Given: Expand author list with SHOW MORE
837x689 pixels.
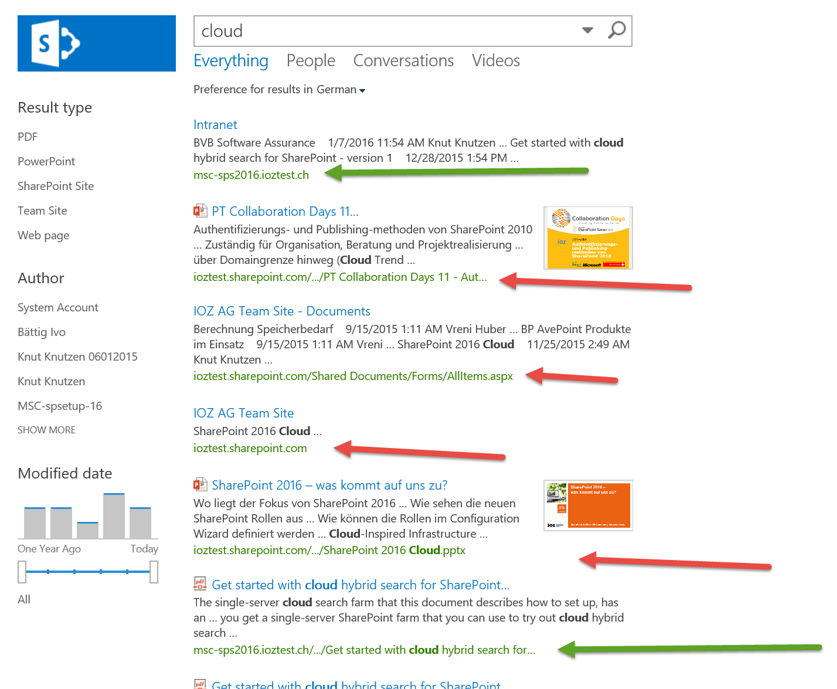Looking at the screenshot, I should tap(46, 430).
